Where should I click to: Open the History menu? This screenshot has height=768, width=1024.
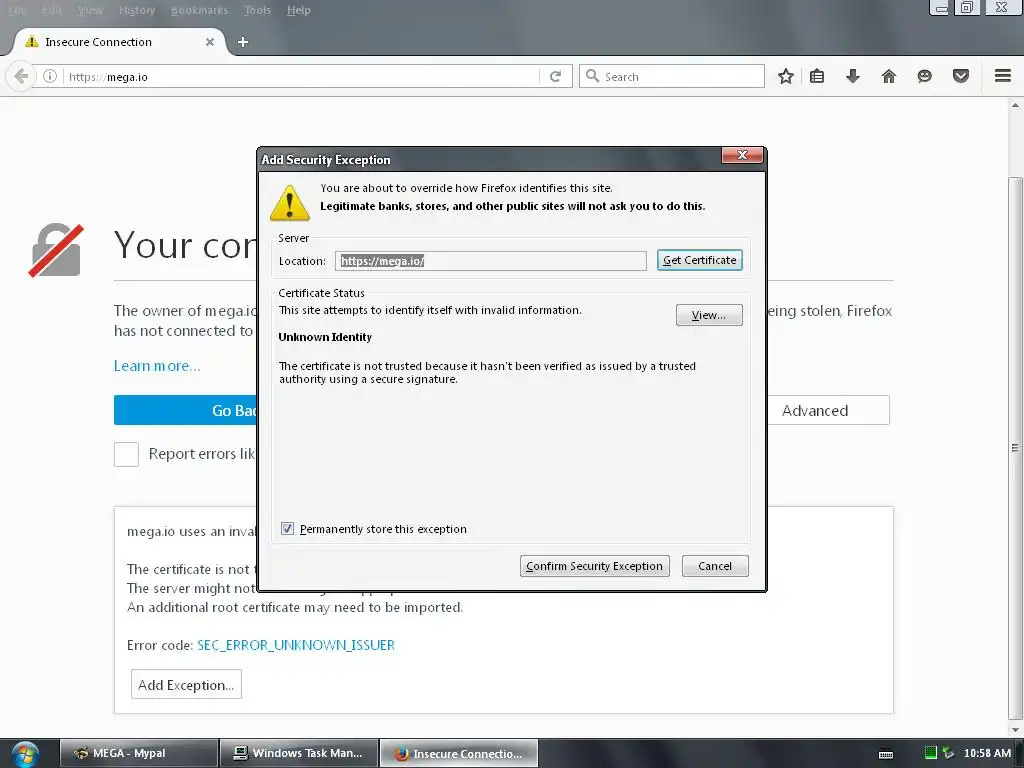pos(137,10)
